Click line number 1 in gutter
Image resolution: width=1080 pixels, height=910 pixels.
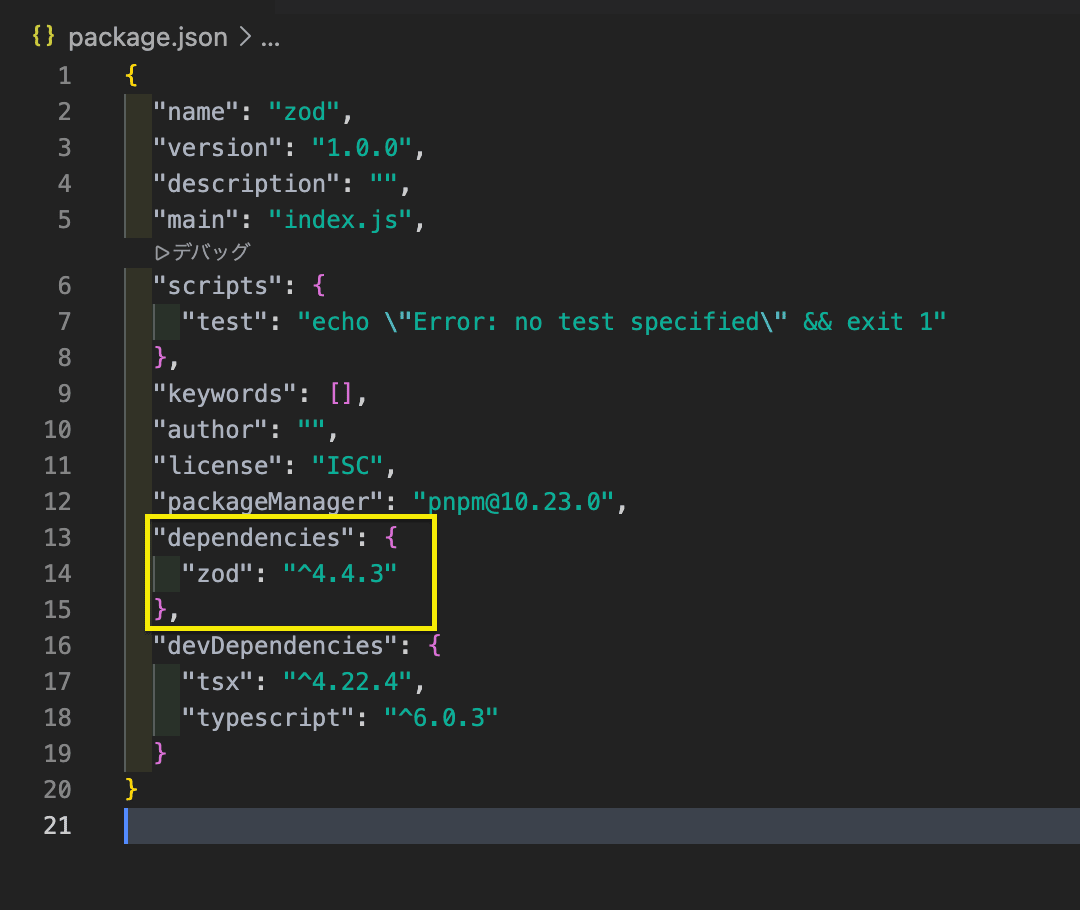coord(65,76)
